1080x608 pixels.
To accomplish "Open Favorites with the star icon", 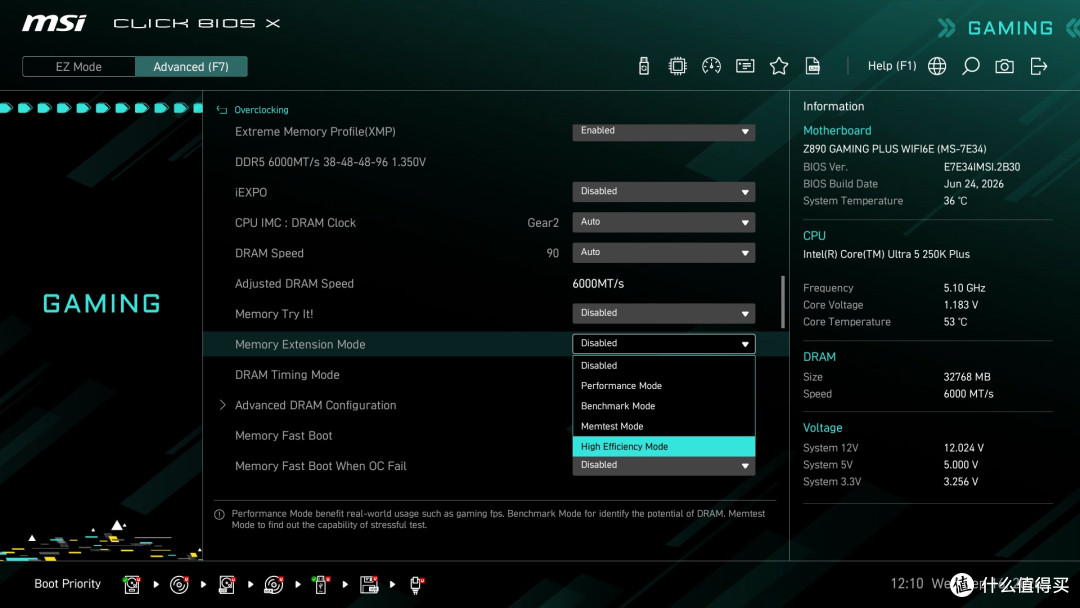I will (x=779, y=66).
